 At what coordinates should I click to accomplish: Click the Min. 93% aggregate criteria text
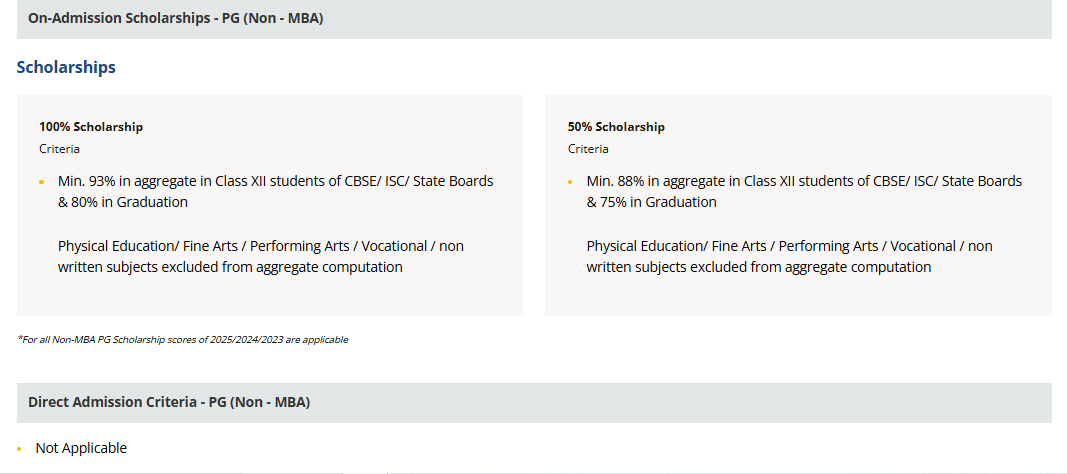(x=276, y=192)
